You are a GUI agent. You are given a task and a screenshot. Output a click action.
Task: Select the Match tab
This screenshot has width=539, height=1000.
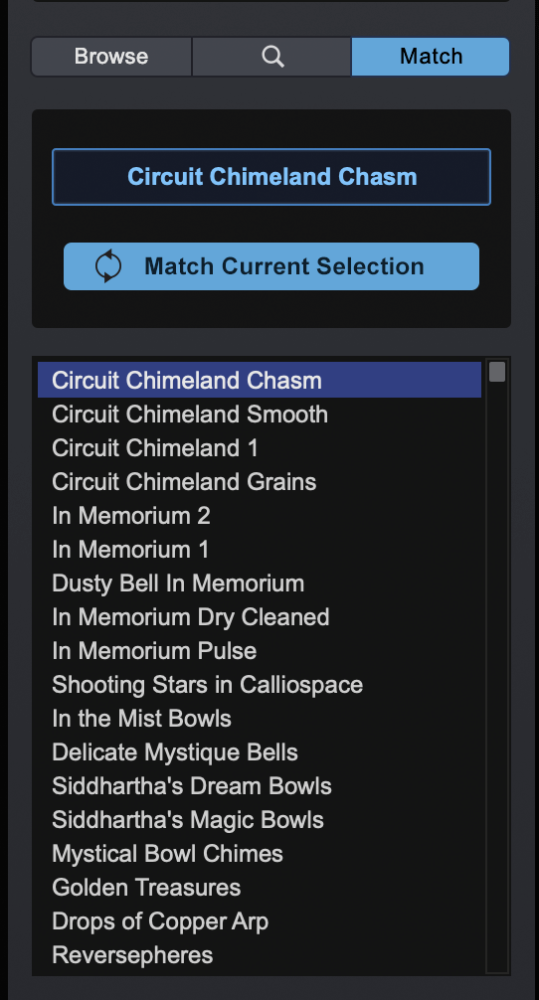tap(431, 57)
